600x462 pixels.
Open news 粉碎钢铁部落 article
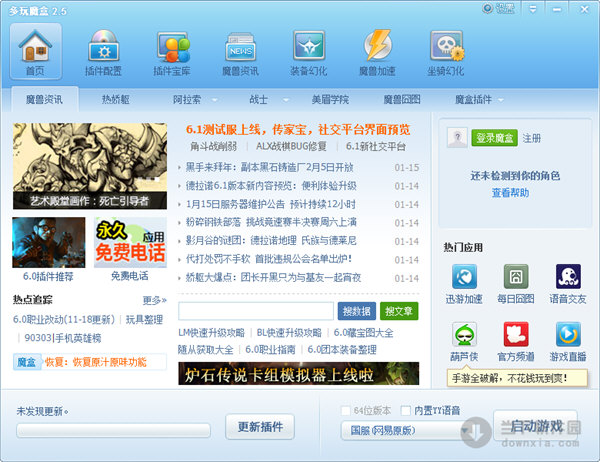point(271,222)
